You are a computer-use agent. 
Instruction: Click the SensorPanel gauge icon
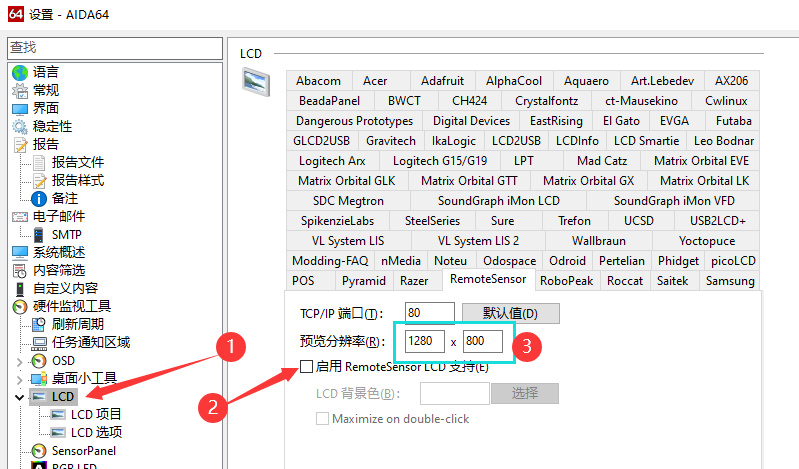(x=39, y=451)
